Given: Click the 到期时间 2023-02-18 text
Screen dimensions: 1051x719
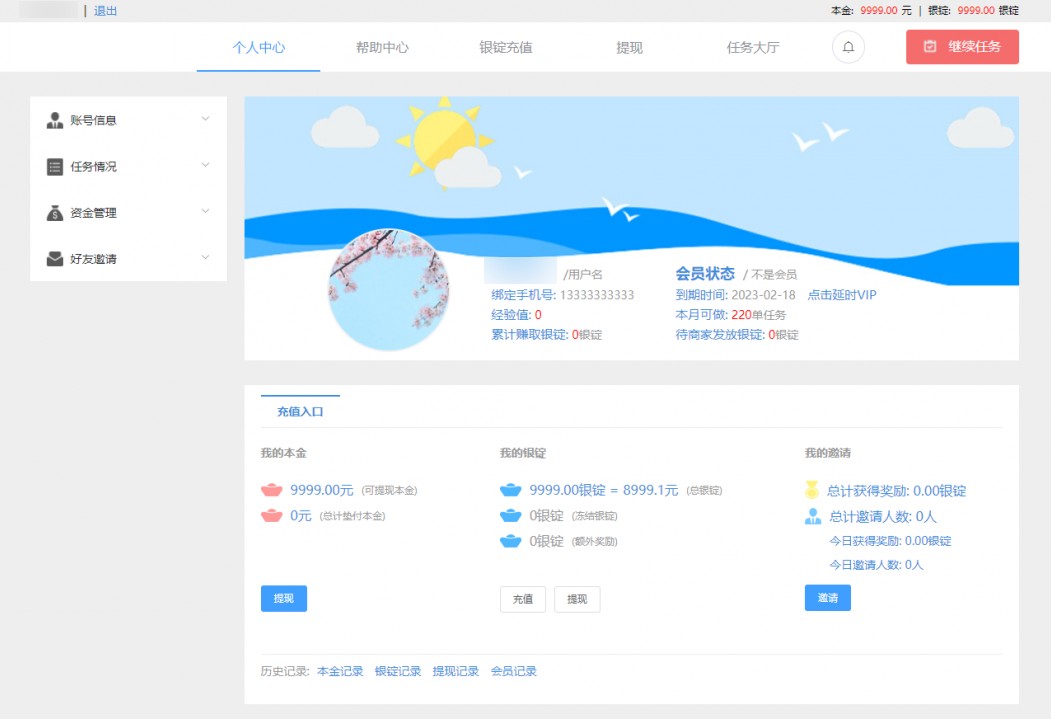Looking at the screenshot, I should point(735,295).
